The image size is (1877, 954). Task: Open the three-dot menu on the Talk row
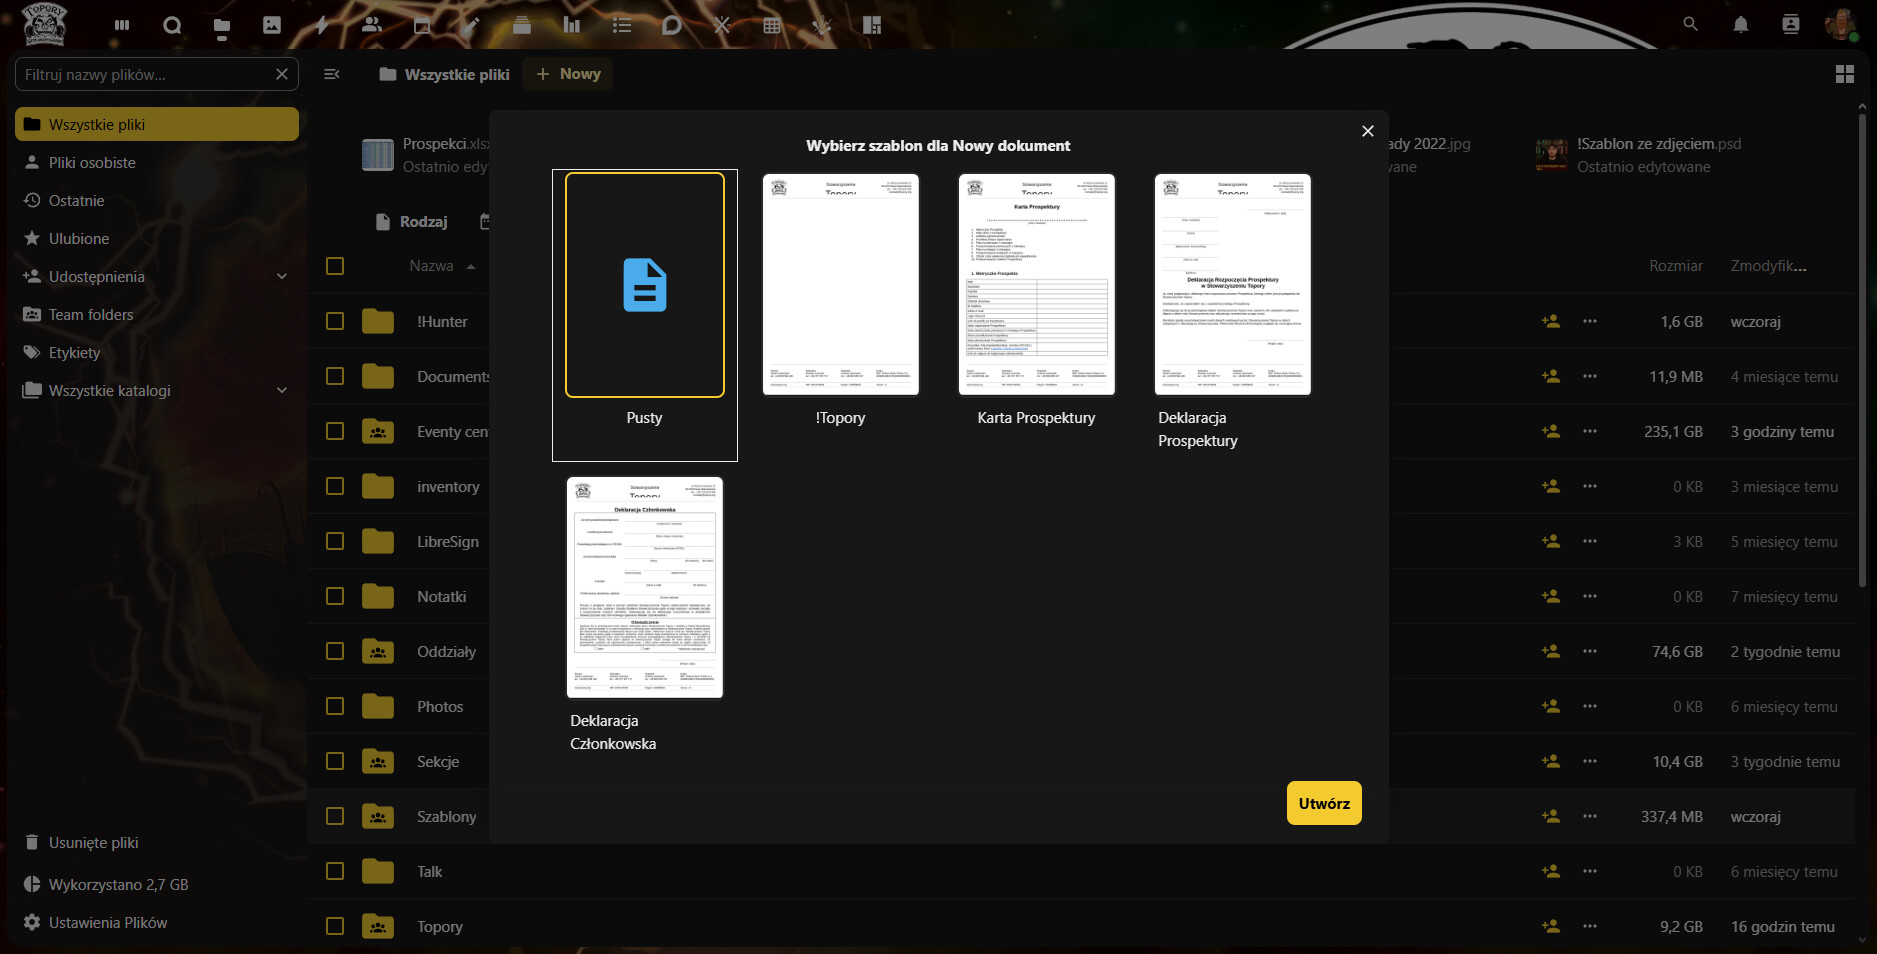1590,872
